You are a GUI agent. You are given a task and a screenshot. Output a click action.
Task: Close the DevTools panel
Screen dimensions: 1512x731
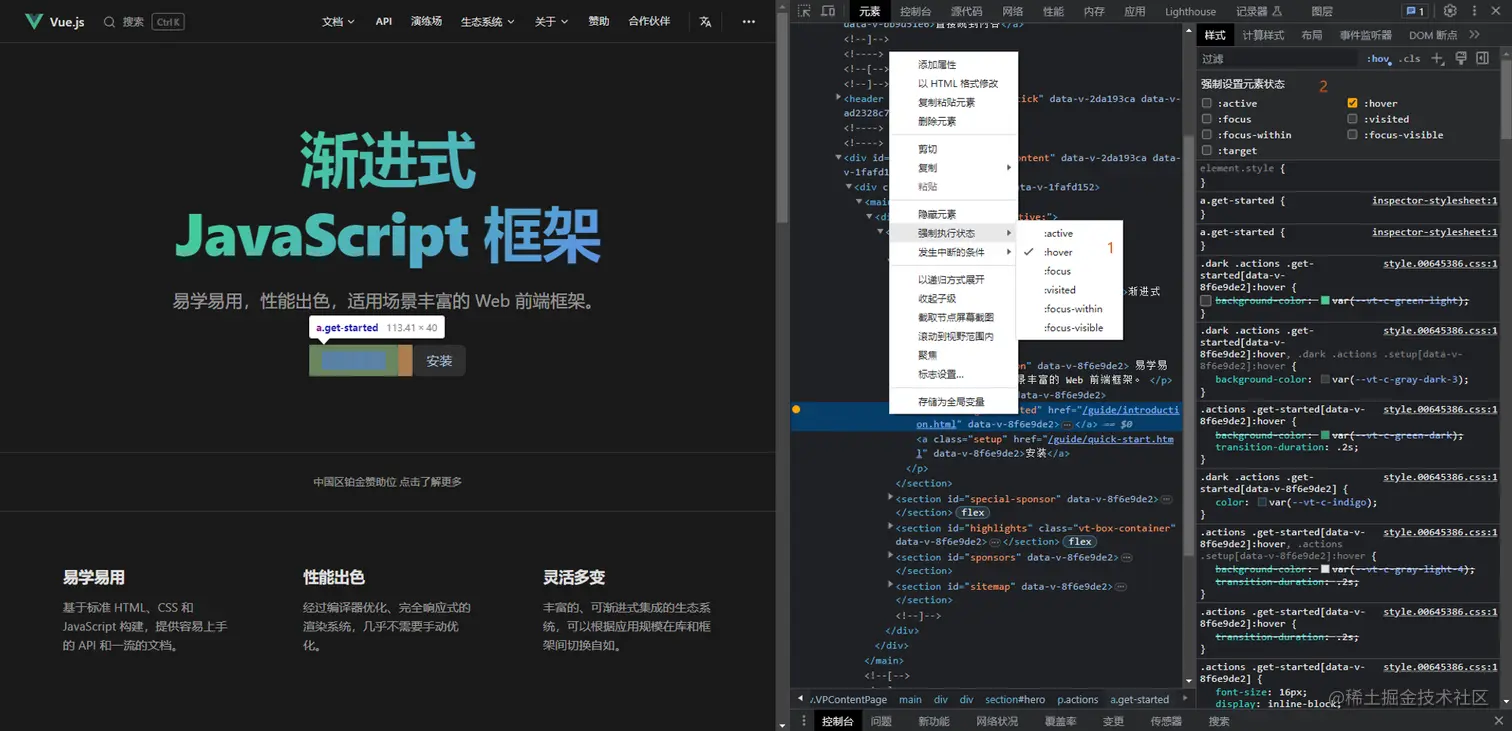click(1497, 11)
